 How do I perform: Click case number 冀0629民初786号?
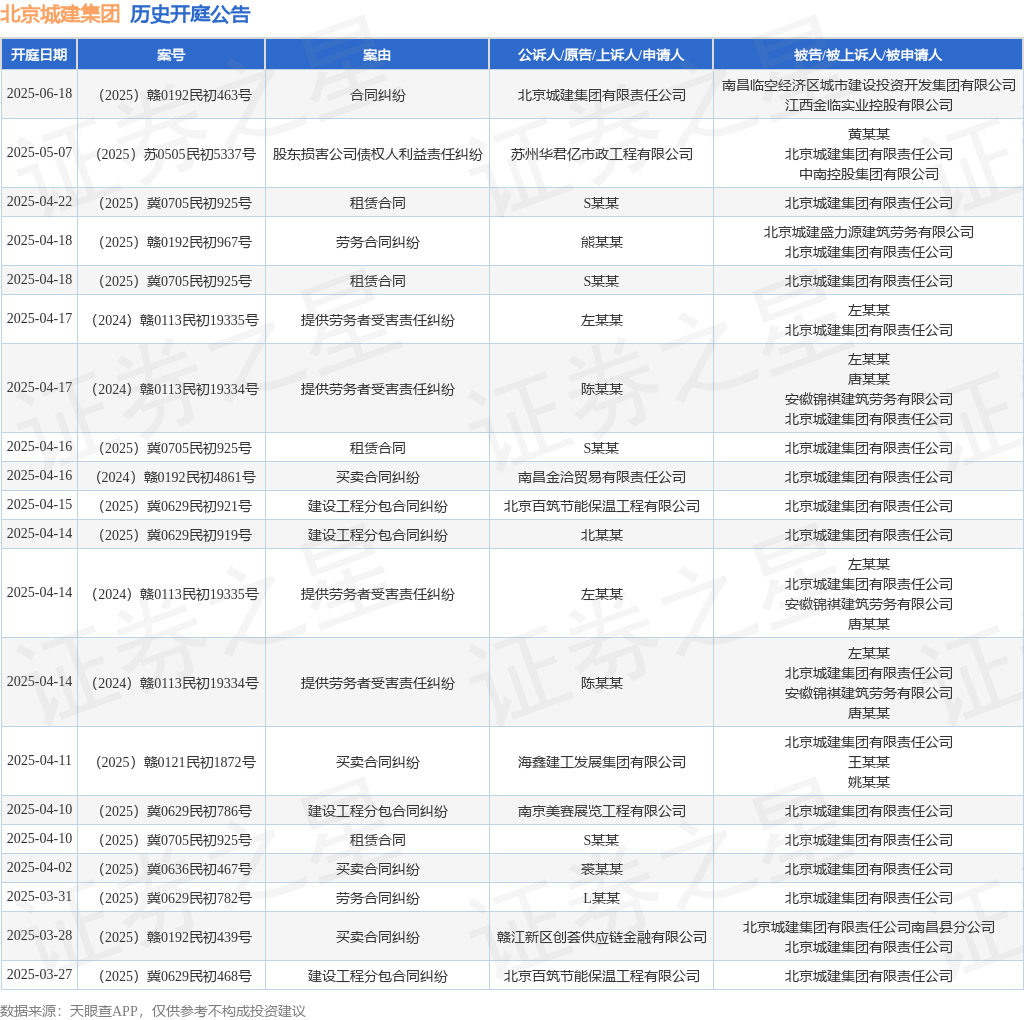[171, 811]
